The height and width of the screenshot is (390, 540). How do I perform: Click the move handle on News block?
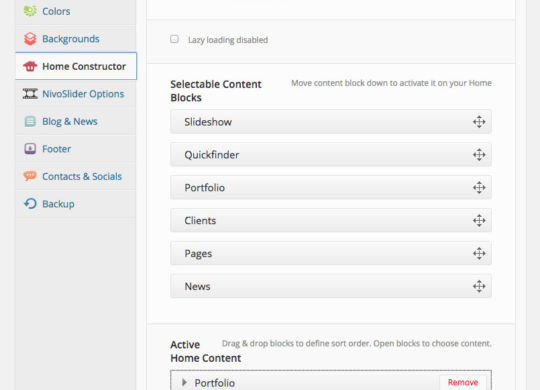click(x=479, y=286)
